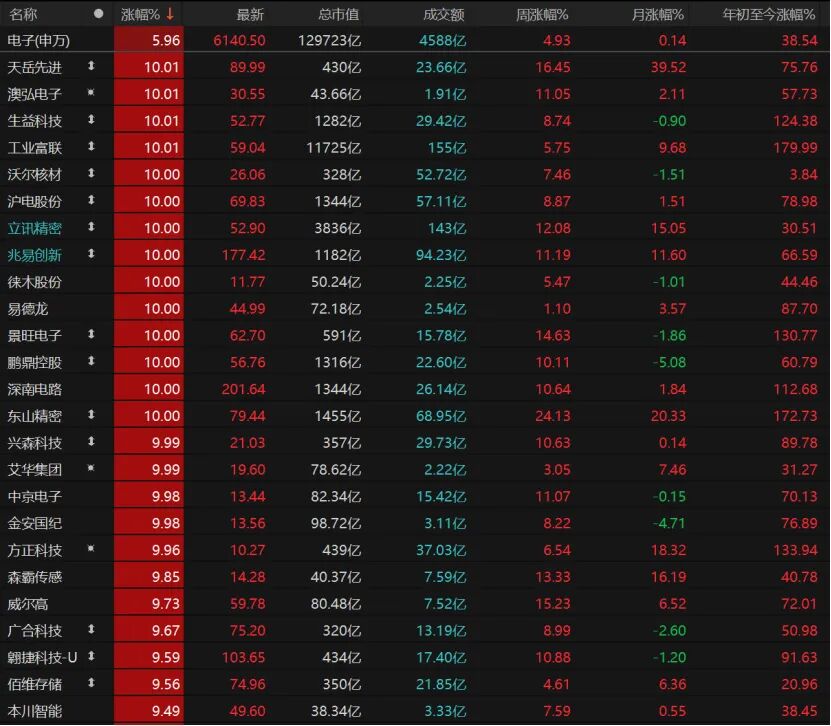Click the marker icon next to 东山精密

tap(91, 414)
